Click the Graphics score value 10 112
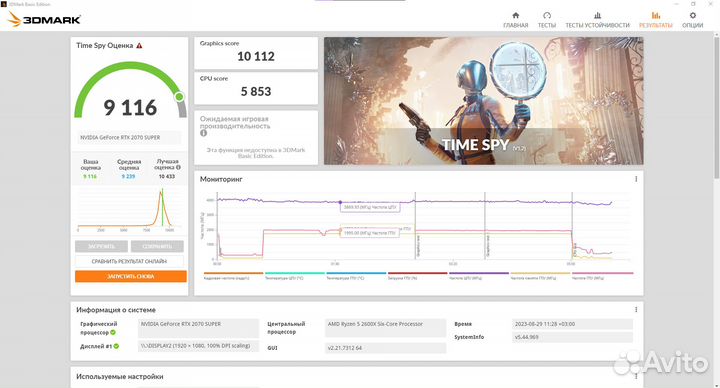720x388 pixels. (256, 56)
